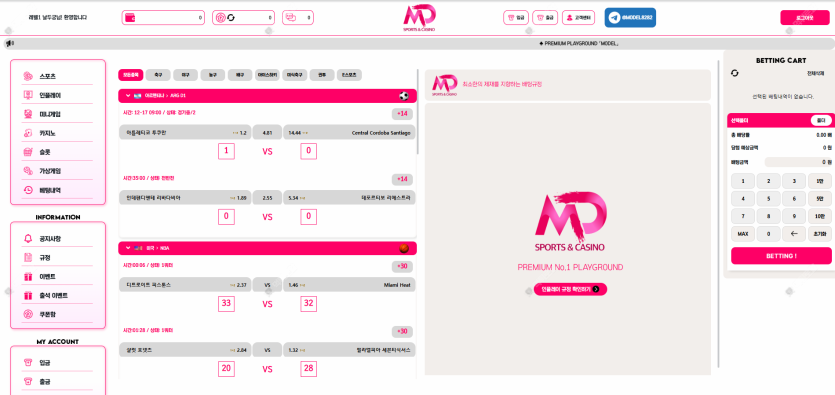Pick the home odds 1.2 for the first Argentina match
This screenshot has height=395, width=835.
(x=185, y=133)
